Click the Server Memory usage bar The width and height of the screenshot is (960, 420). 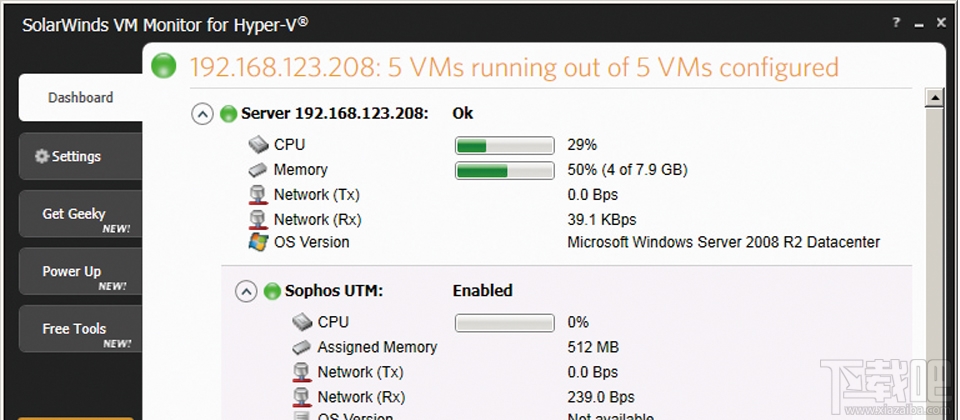click(504, 170)
